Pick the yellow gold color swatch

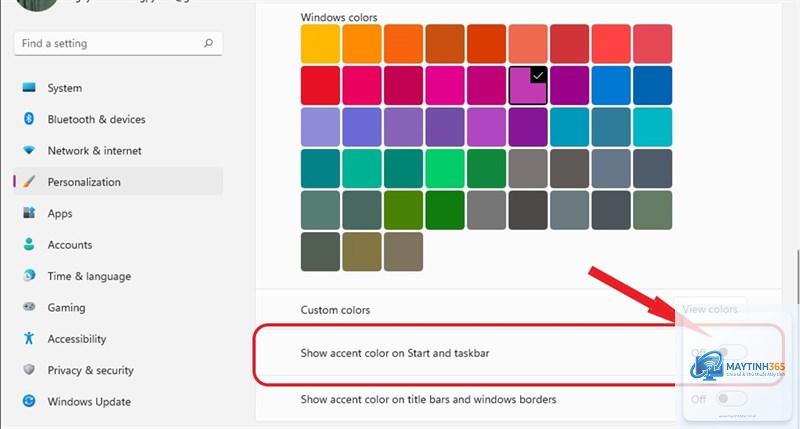(320, 44)
